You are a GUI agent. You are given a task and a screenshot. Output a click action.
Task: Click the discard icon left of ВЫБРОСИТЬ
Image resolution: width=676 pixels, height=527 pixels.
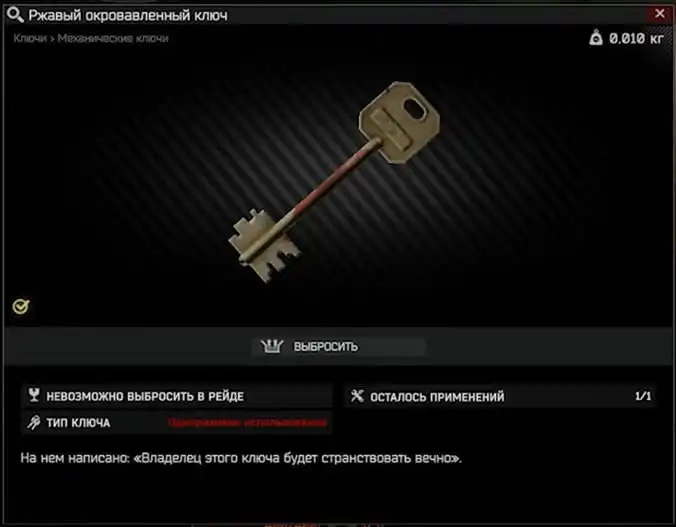tap(272, 346)
